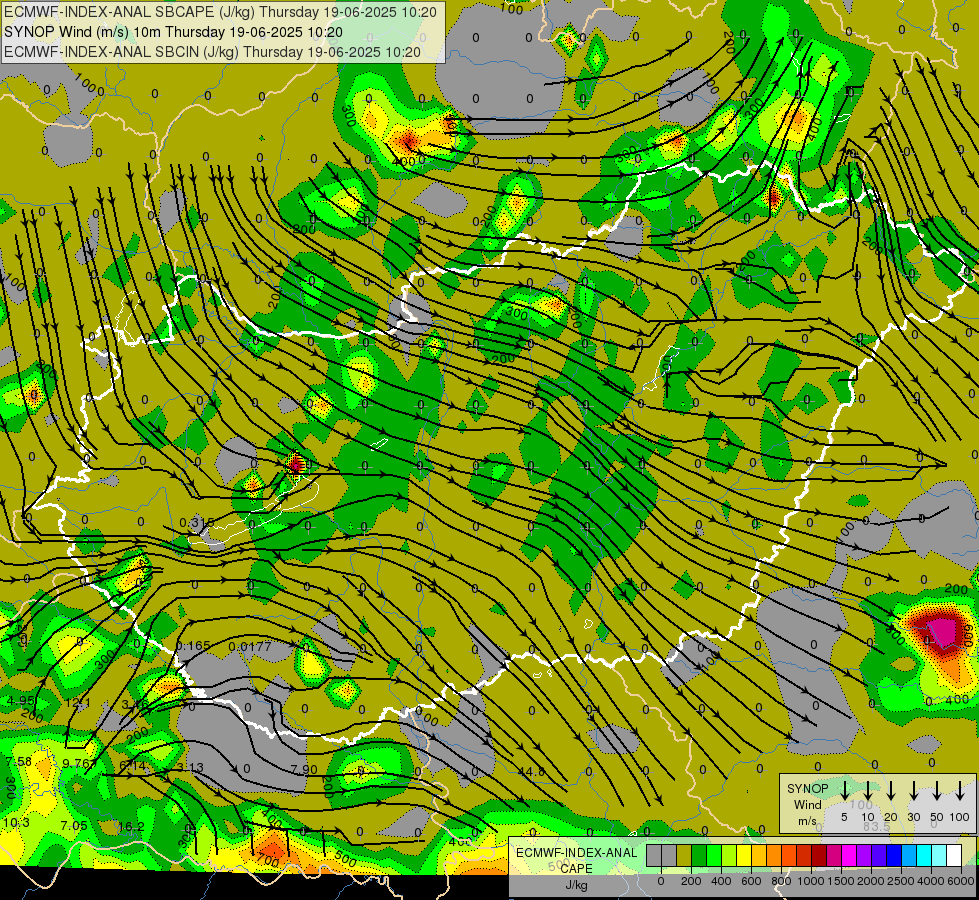This screenshot has height=900, width=979.
Task: Click the 0.165 value on the map
Action: click(x=193, y=645)
